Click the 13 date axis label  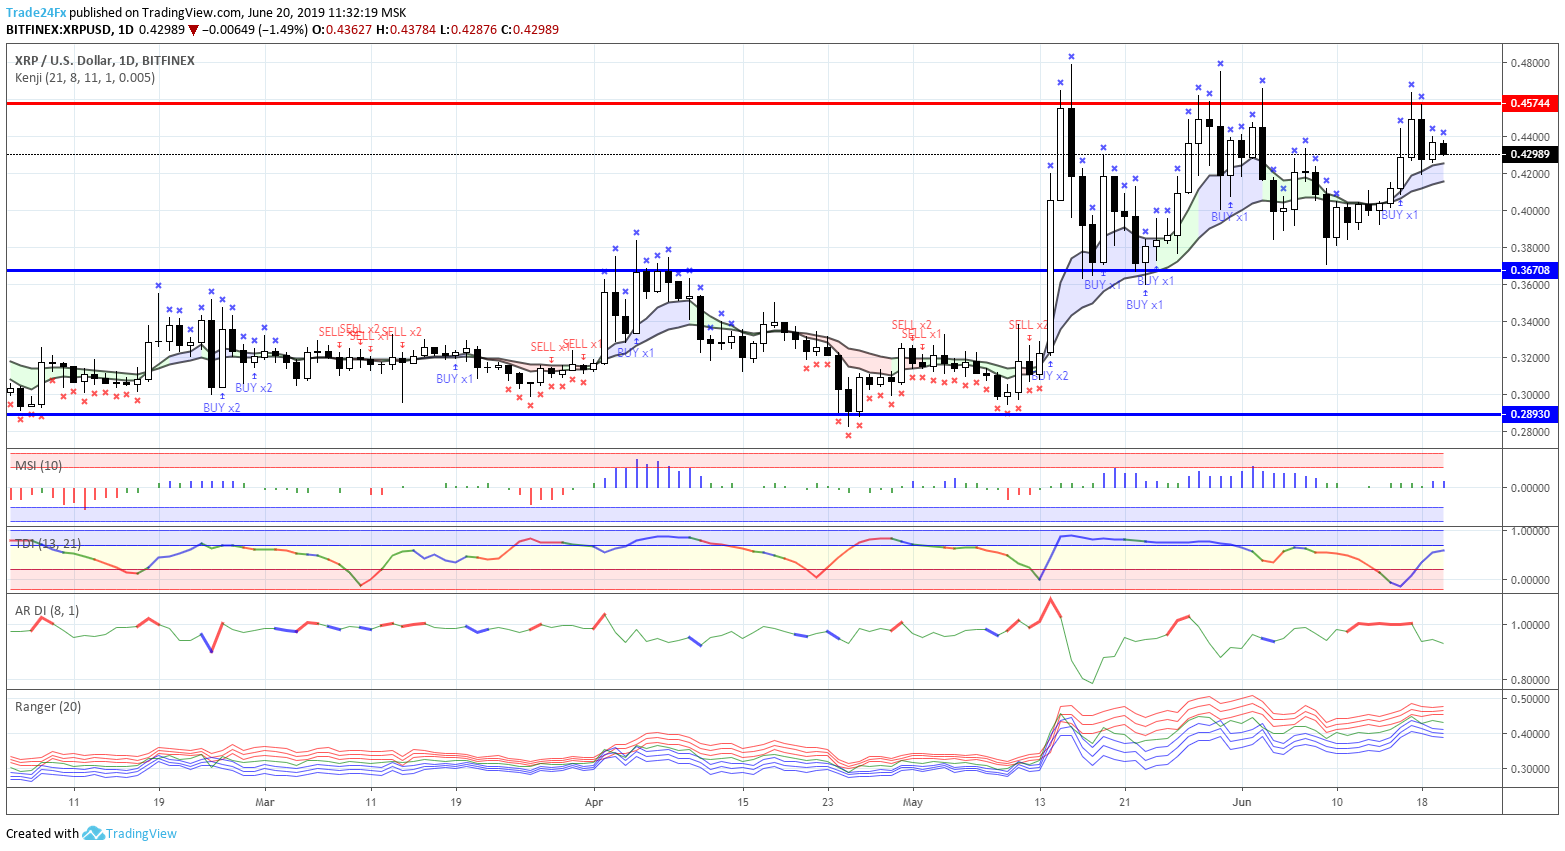pos(1040,802)
